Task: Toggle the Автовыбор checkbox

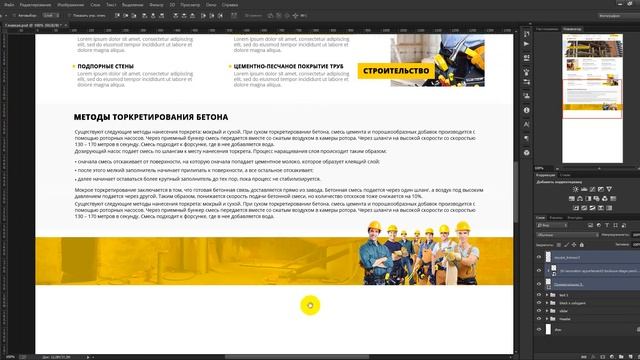Action: [x=14, y=16]
